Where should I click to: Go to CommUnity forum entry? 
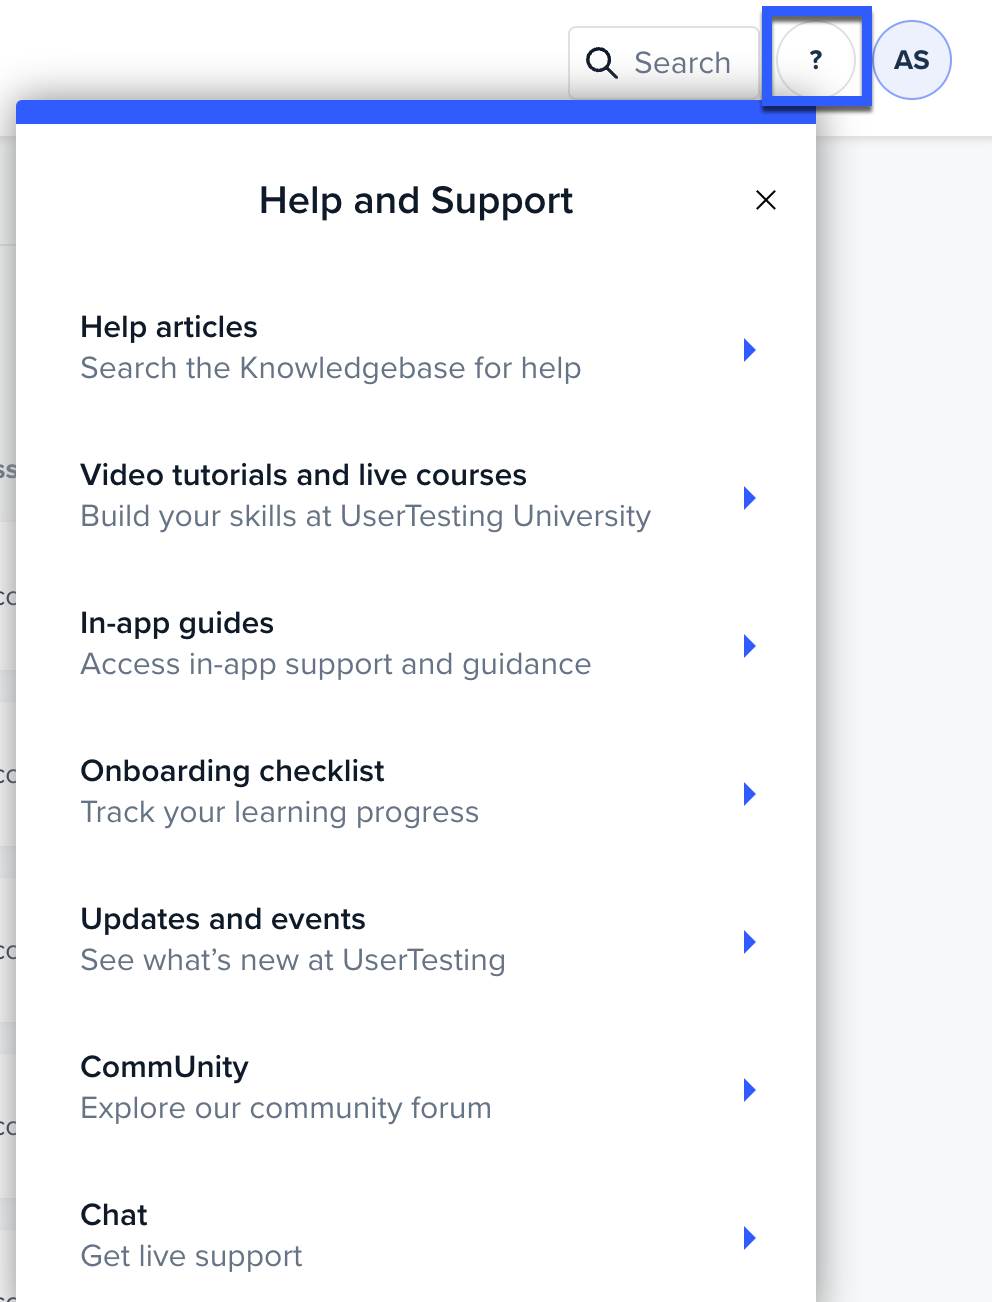tap(416, 1088)
